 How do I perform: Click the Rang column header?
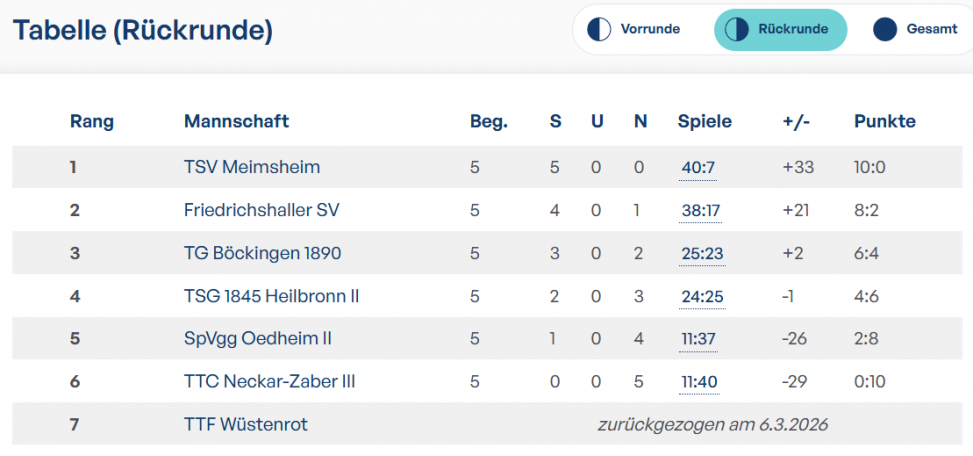(x=92, y=122)
